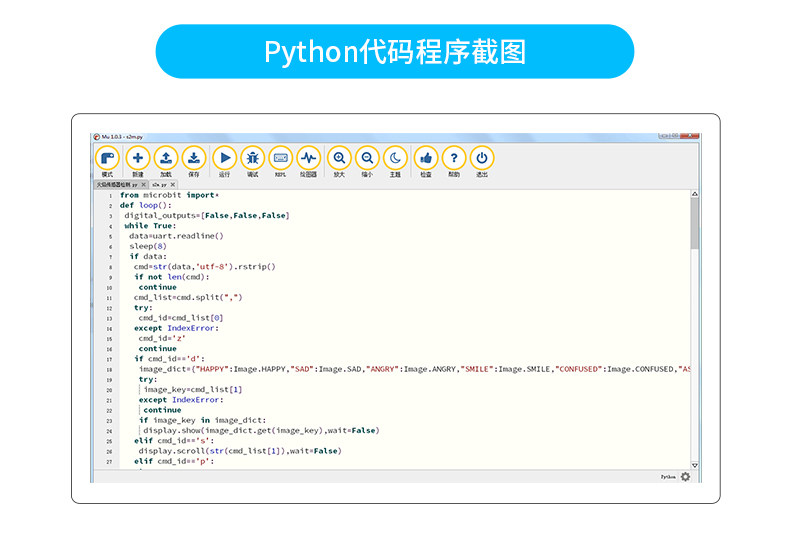The image size is (790, 542).
Task: Click the display.show(...) line
Action: (x=261, y=431)
